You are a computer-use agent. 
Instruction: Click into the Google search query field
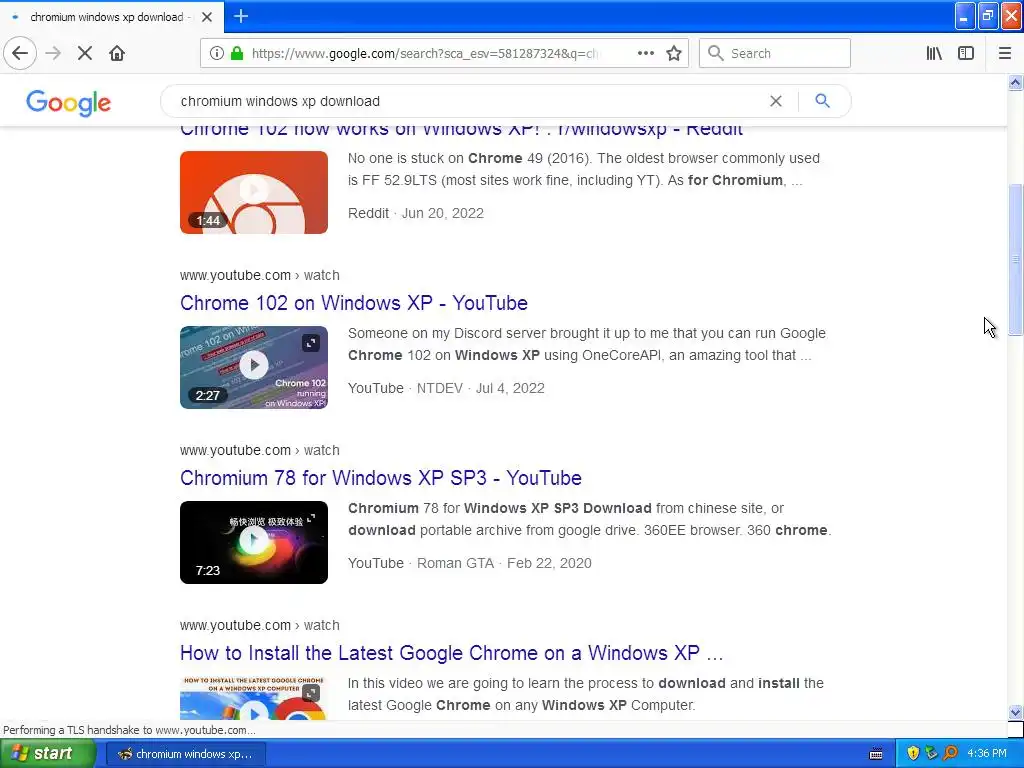(470, 101)
